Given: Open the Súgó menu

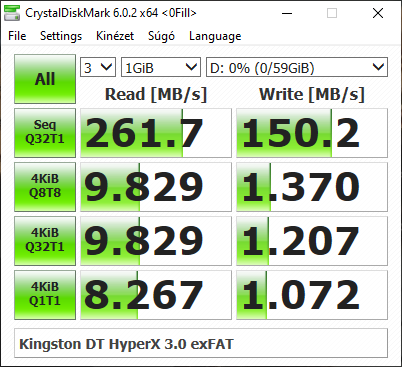Looking at the screenshot, I should (x=161, y=36).
